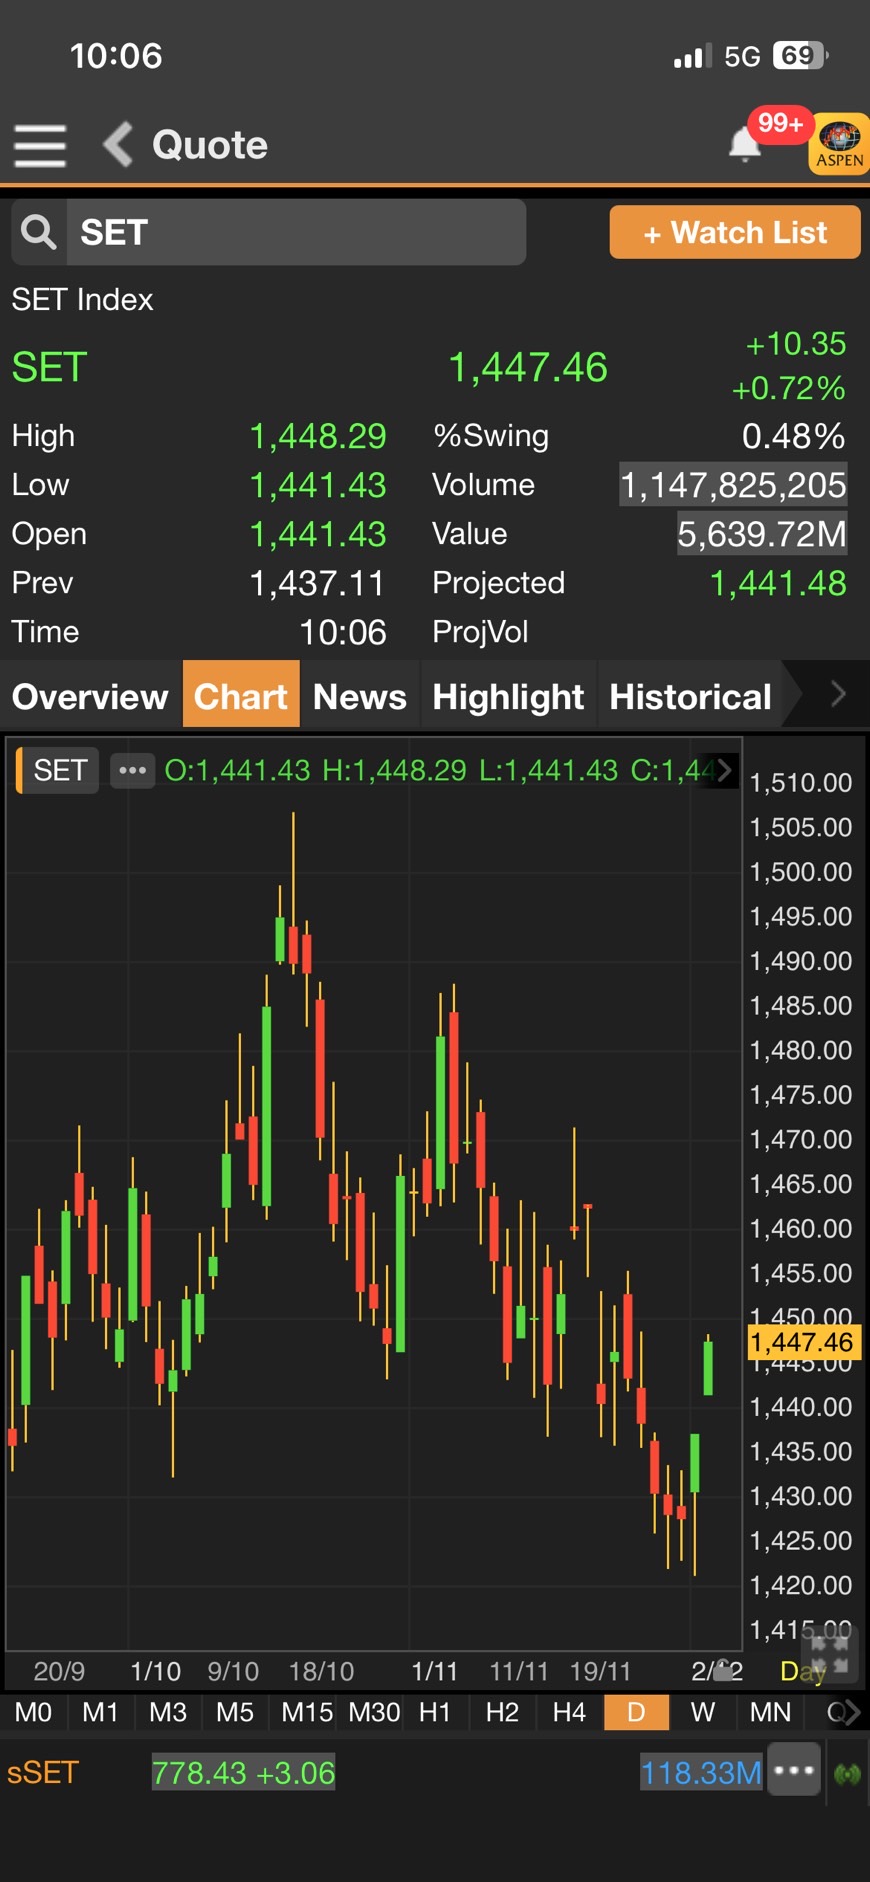Image resolution: width=870 pixels, height=1882 pixels.
Task: Expand the chart OHLC info arrow
Action: pyautogui.click(x=725, y=770)
